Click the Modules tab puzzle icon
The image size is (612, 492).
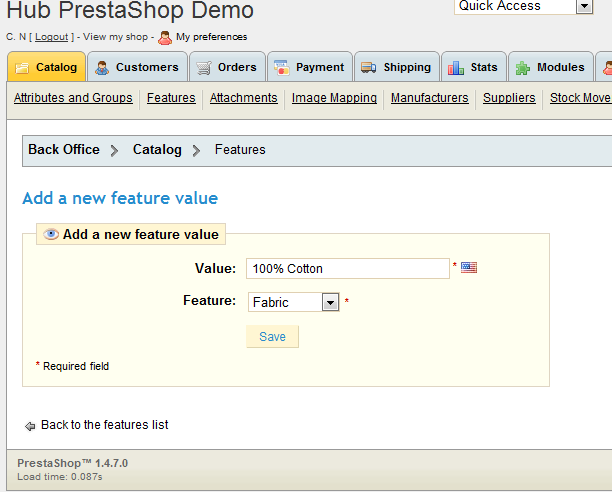click(523, 68)
